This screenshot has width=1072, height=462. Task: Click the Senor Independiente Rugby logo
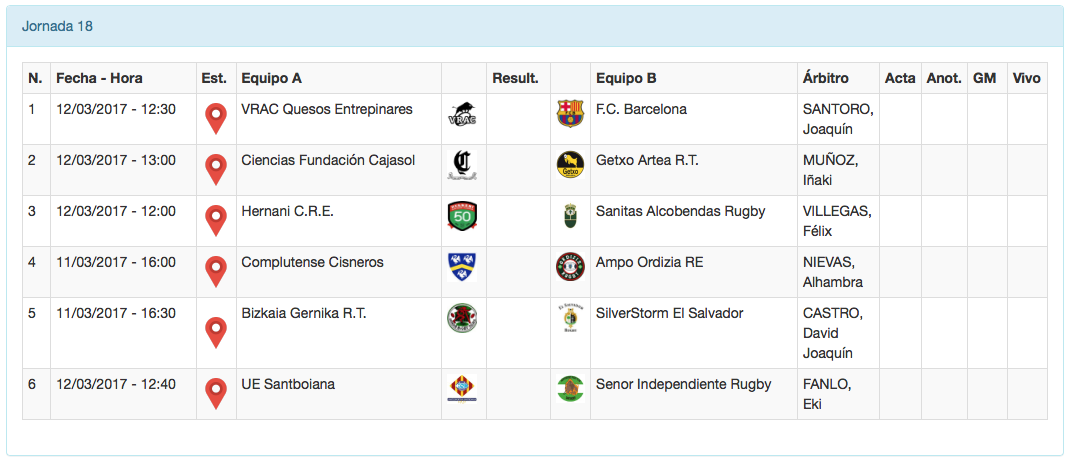click(x=569, y=389)
